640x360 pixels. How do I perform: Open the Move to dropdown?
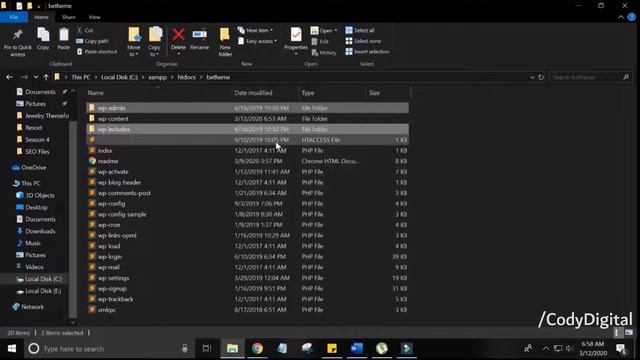pos(134,42)
